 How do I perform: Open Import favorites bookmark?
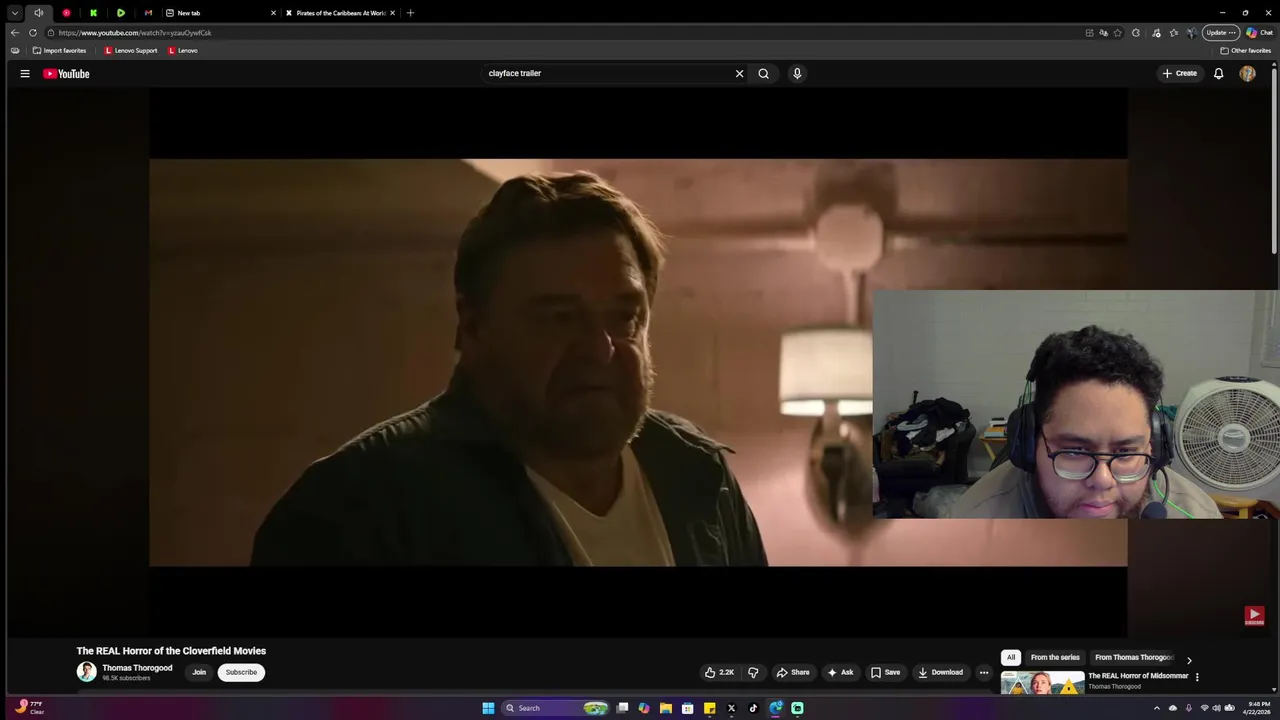coord(59,50)
